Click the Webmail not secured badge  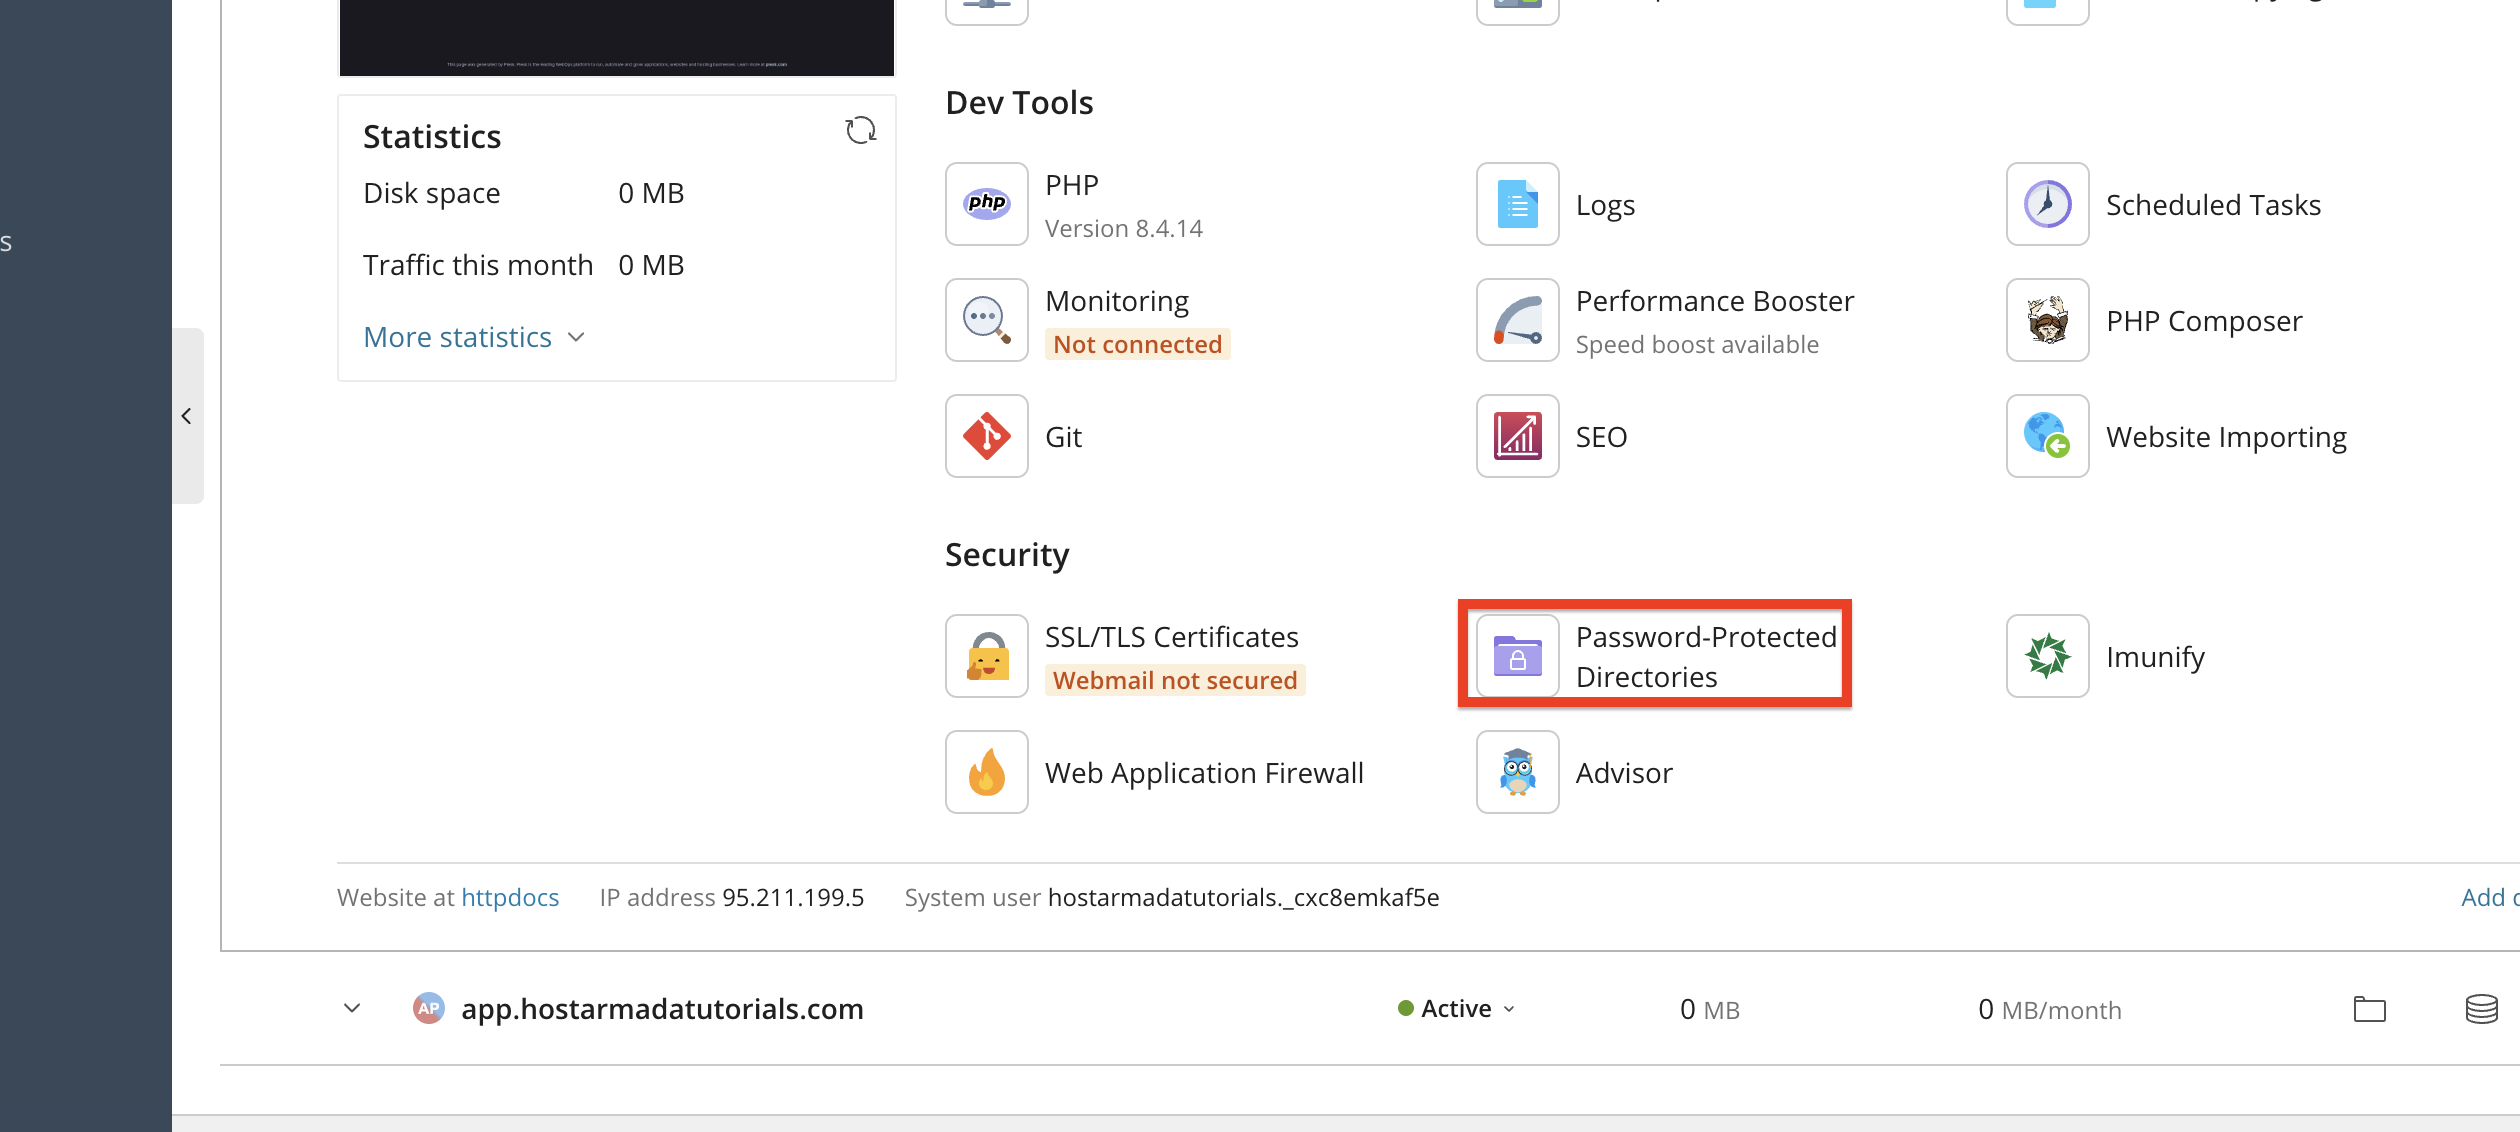click(x=1175, y=681)
